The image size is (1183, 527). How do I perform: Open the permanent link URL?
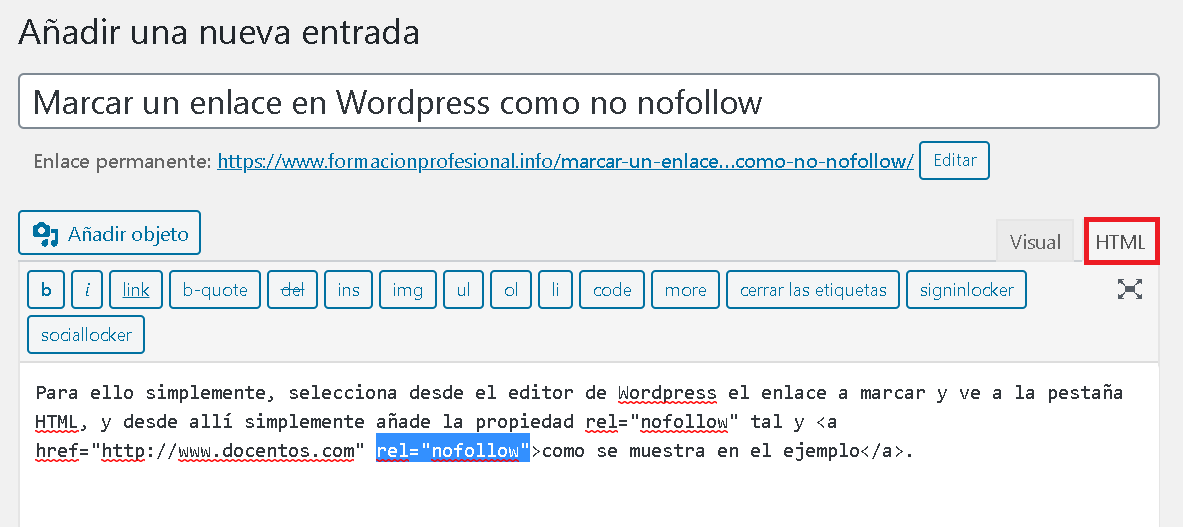[x=565, y=161]
